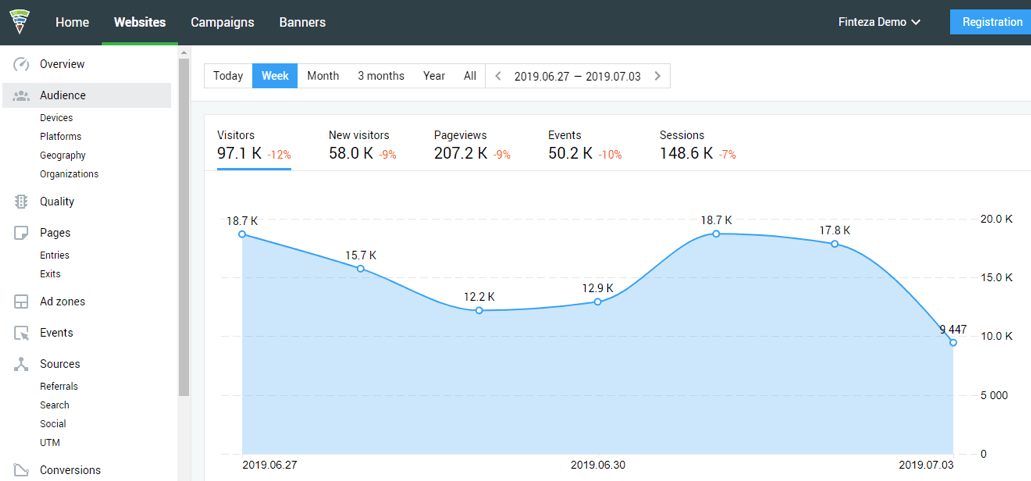Click the Audience people icon

[21, 96]
